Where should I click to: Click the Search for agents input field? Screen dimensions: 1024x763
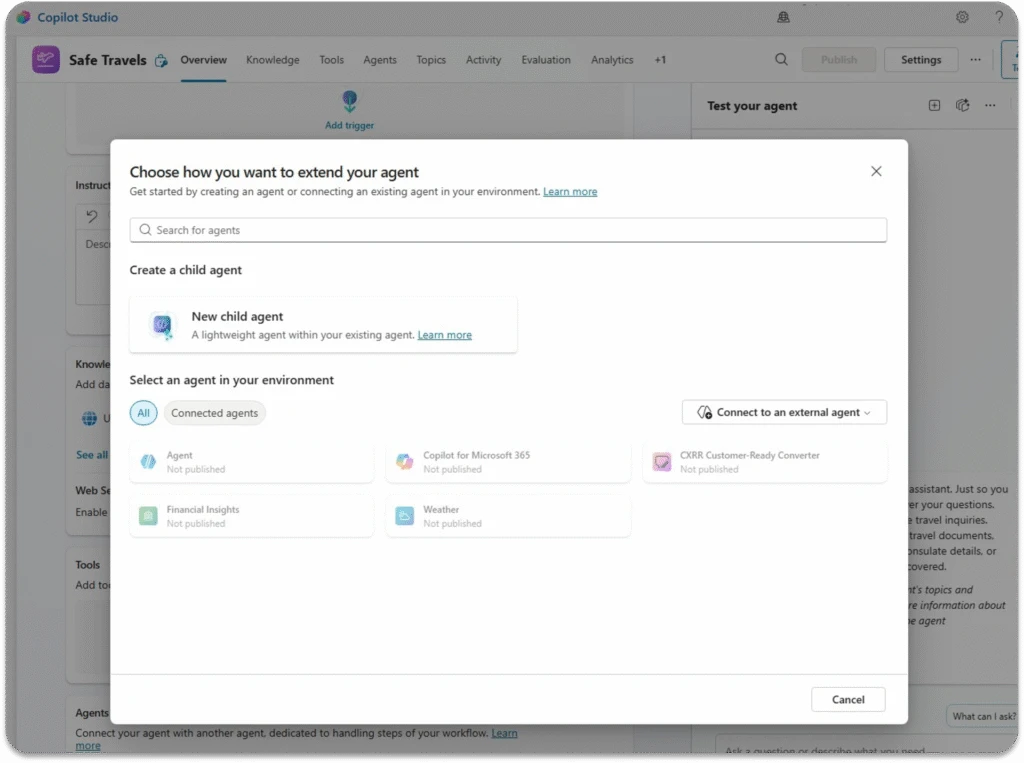(x=507, y=229)
